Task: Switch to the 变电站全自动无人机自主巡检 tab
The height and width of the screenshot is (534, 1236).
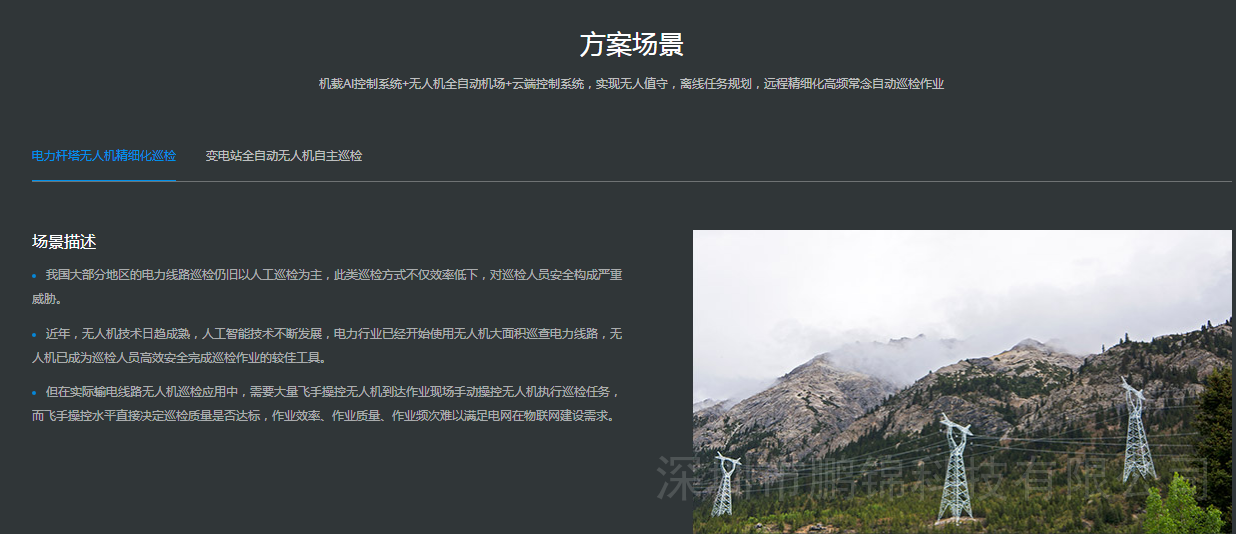Action: tap(284, 156)
